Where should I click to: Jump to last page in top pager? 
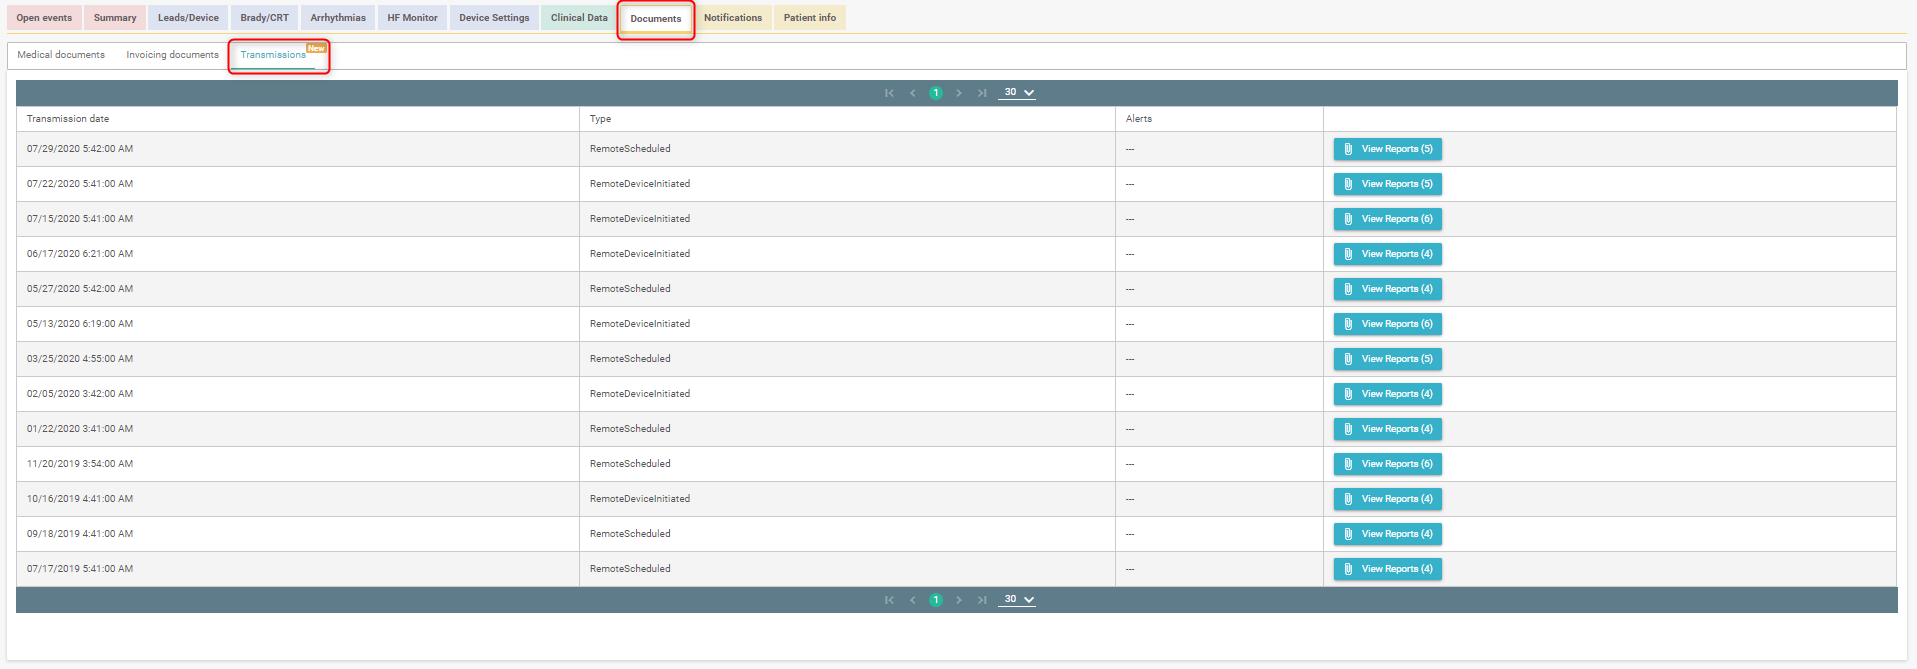click(x=982, y=93)
